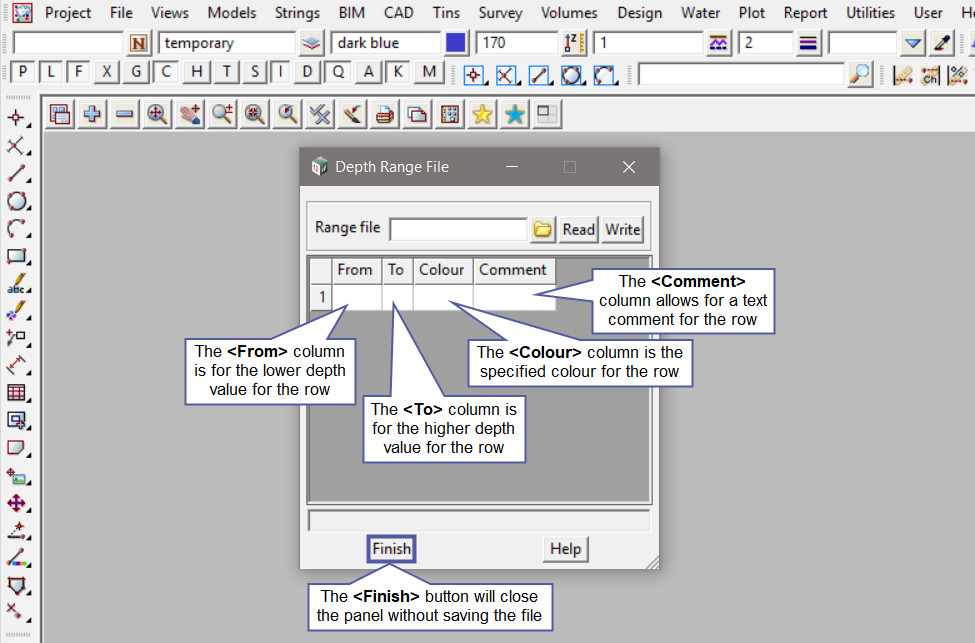Click the layers model icon beside 'temporary'
The width and height of the screenshot is (975, 643).
coord(311,44)
